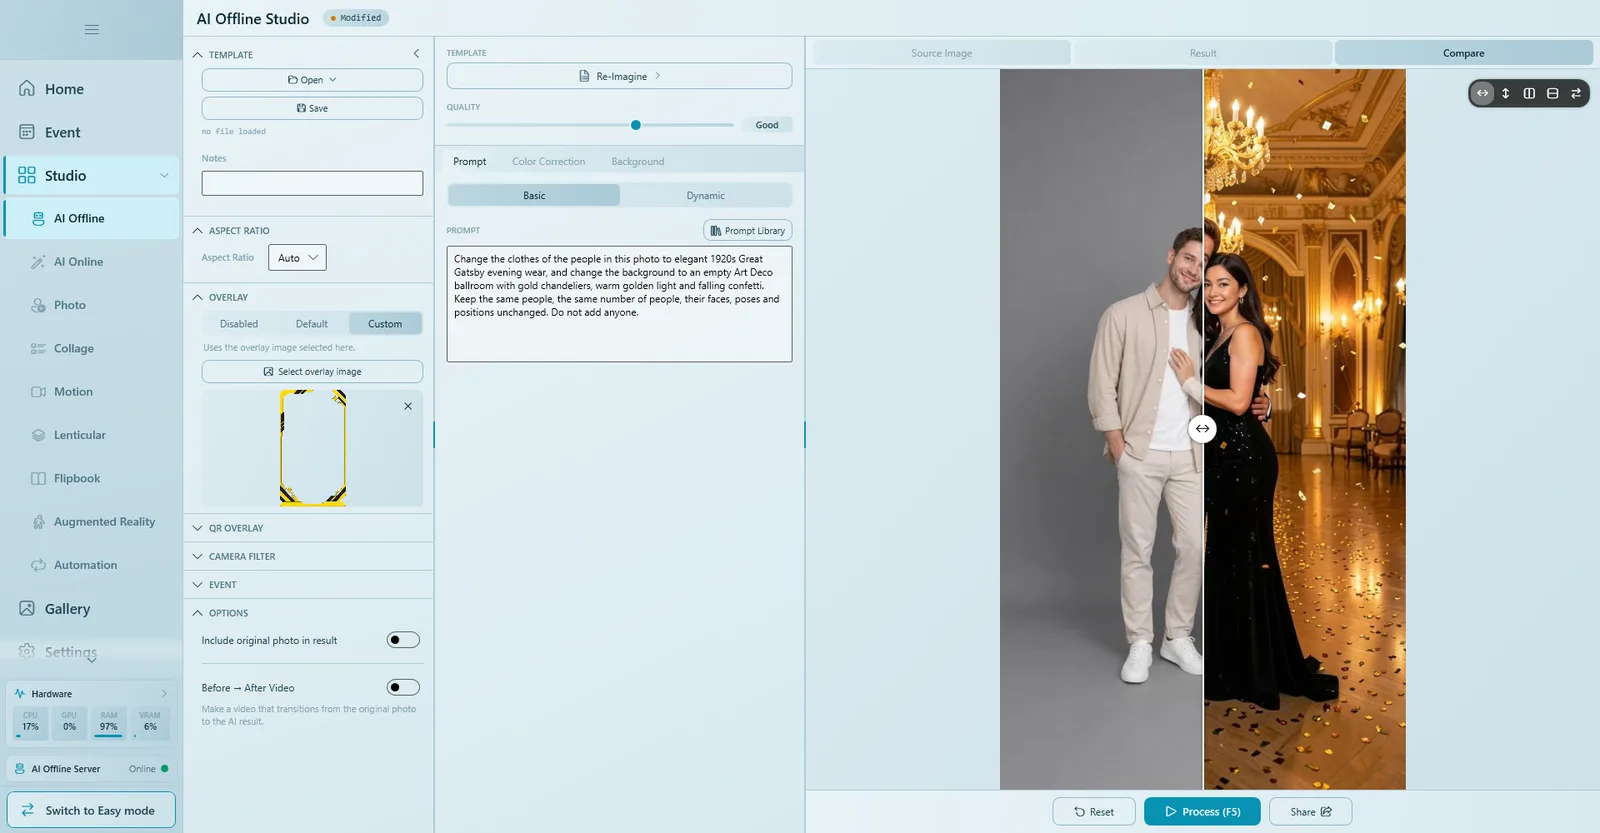Adjust the Quality slider handle
The height and width of the screenshot is (833, 1600).
tap(636, 125)
